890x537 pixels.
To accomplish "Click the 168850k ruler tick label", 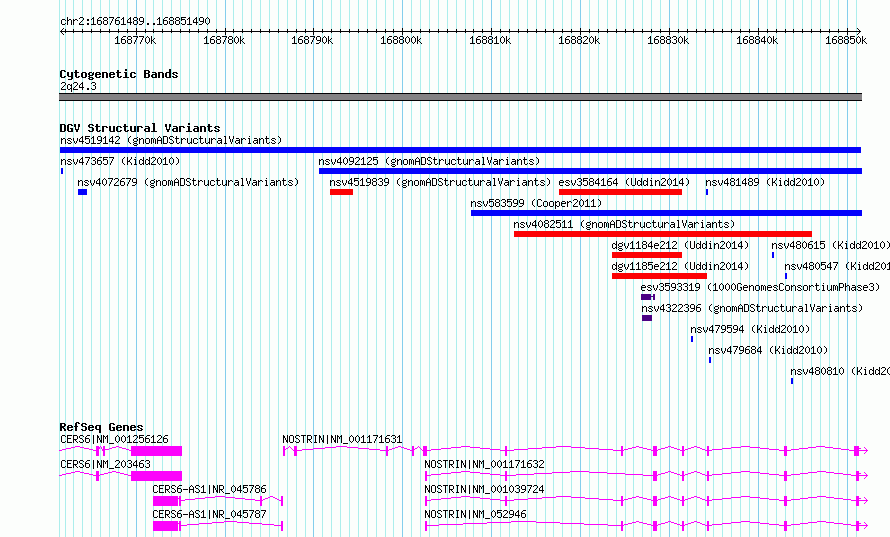I will [846, 40].
